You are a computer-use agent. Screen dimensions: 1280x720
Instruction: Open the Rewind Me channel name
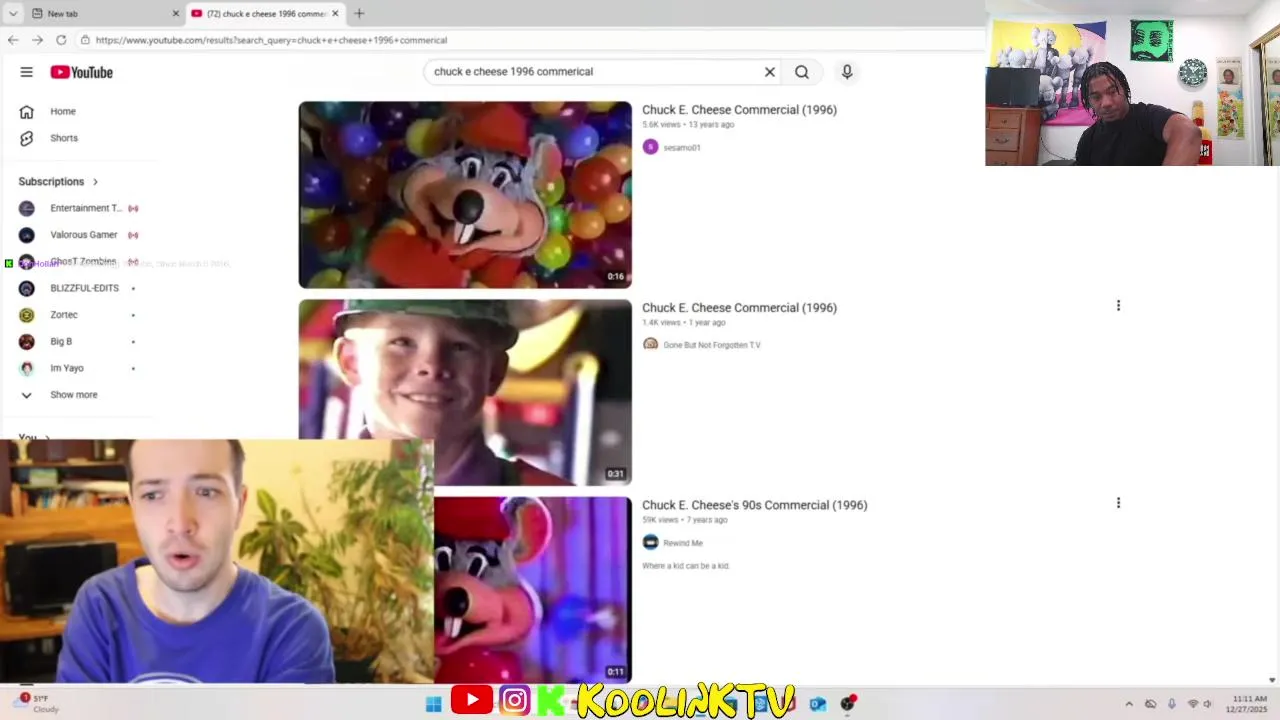tap(683, 543)
